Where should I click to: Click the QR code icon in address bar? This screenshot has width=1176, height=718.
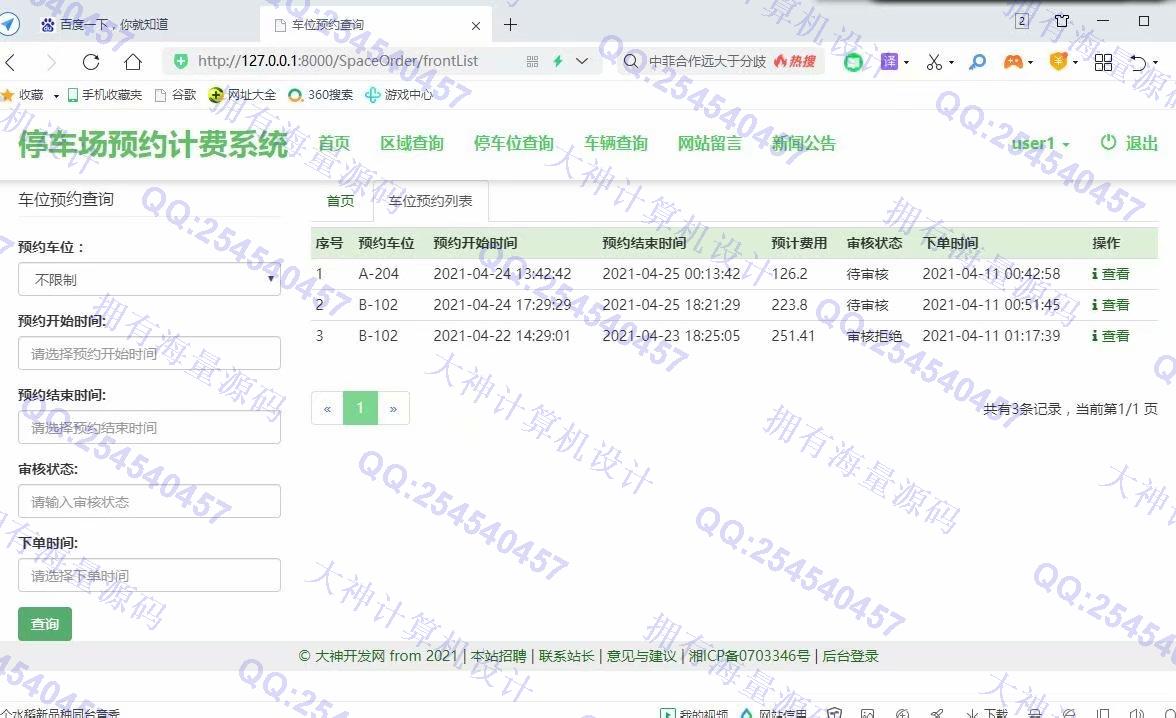coord(532,62)
